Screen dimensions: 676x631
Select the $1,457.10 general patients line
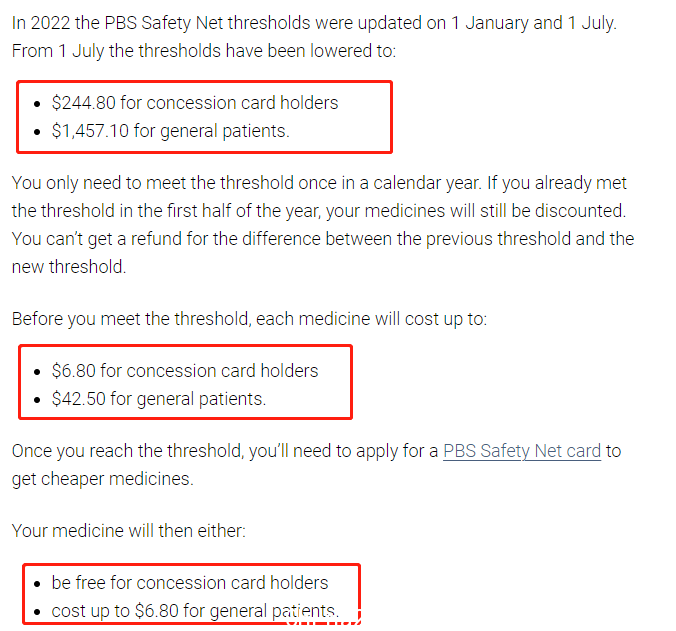[x=171, y=131]
